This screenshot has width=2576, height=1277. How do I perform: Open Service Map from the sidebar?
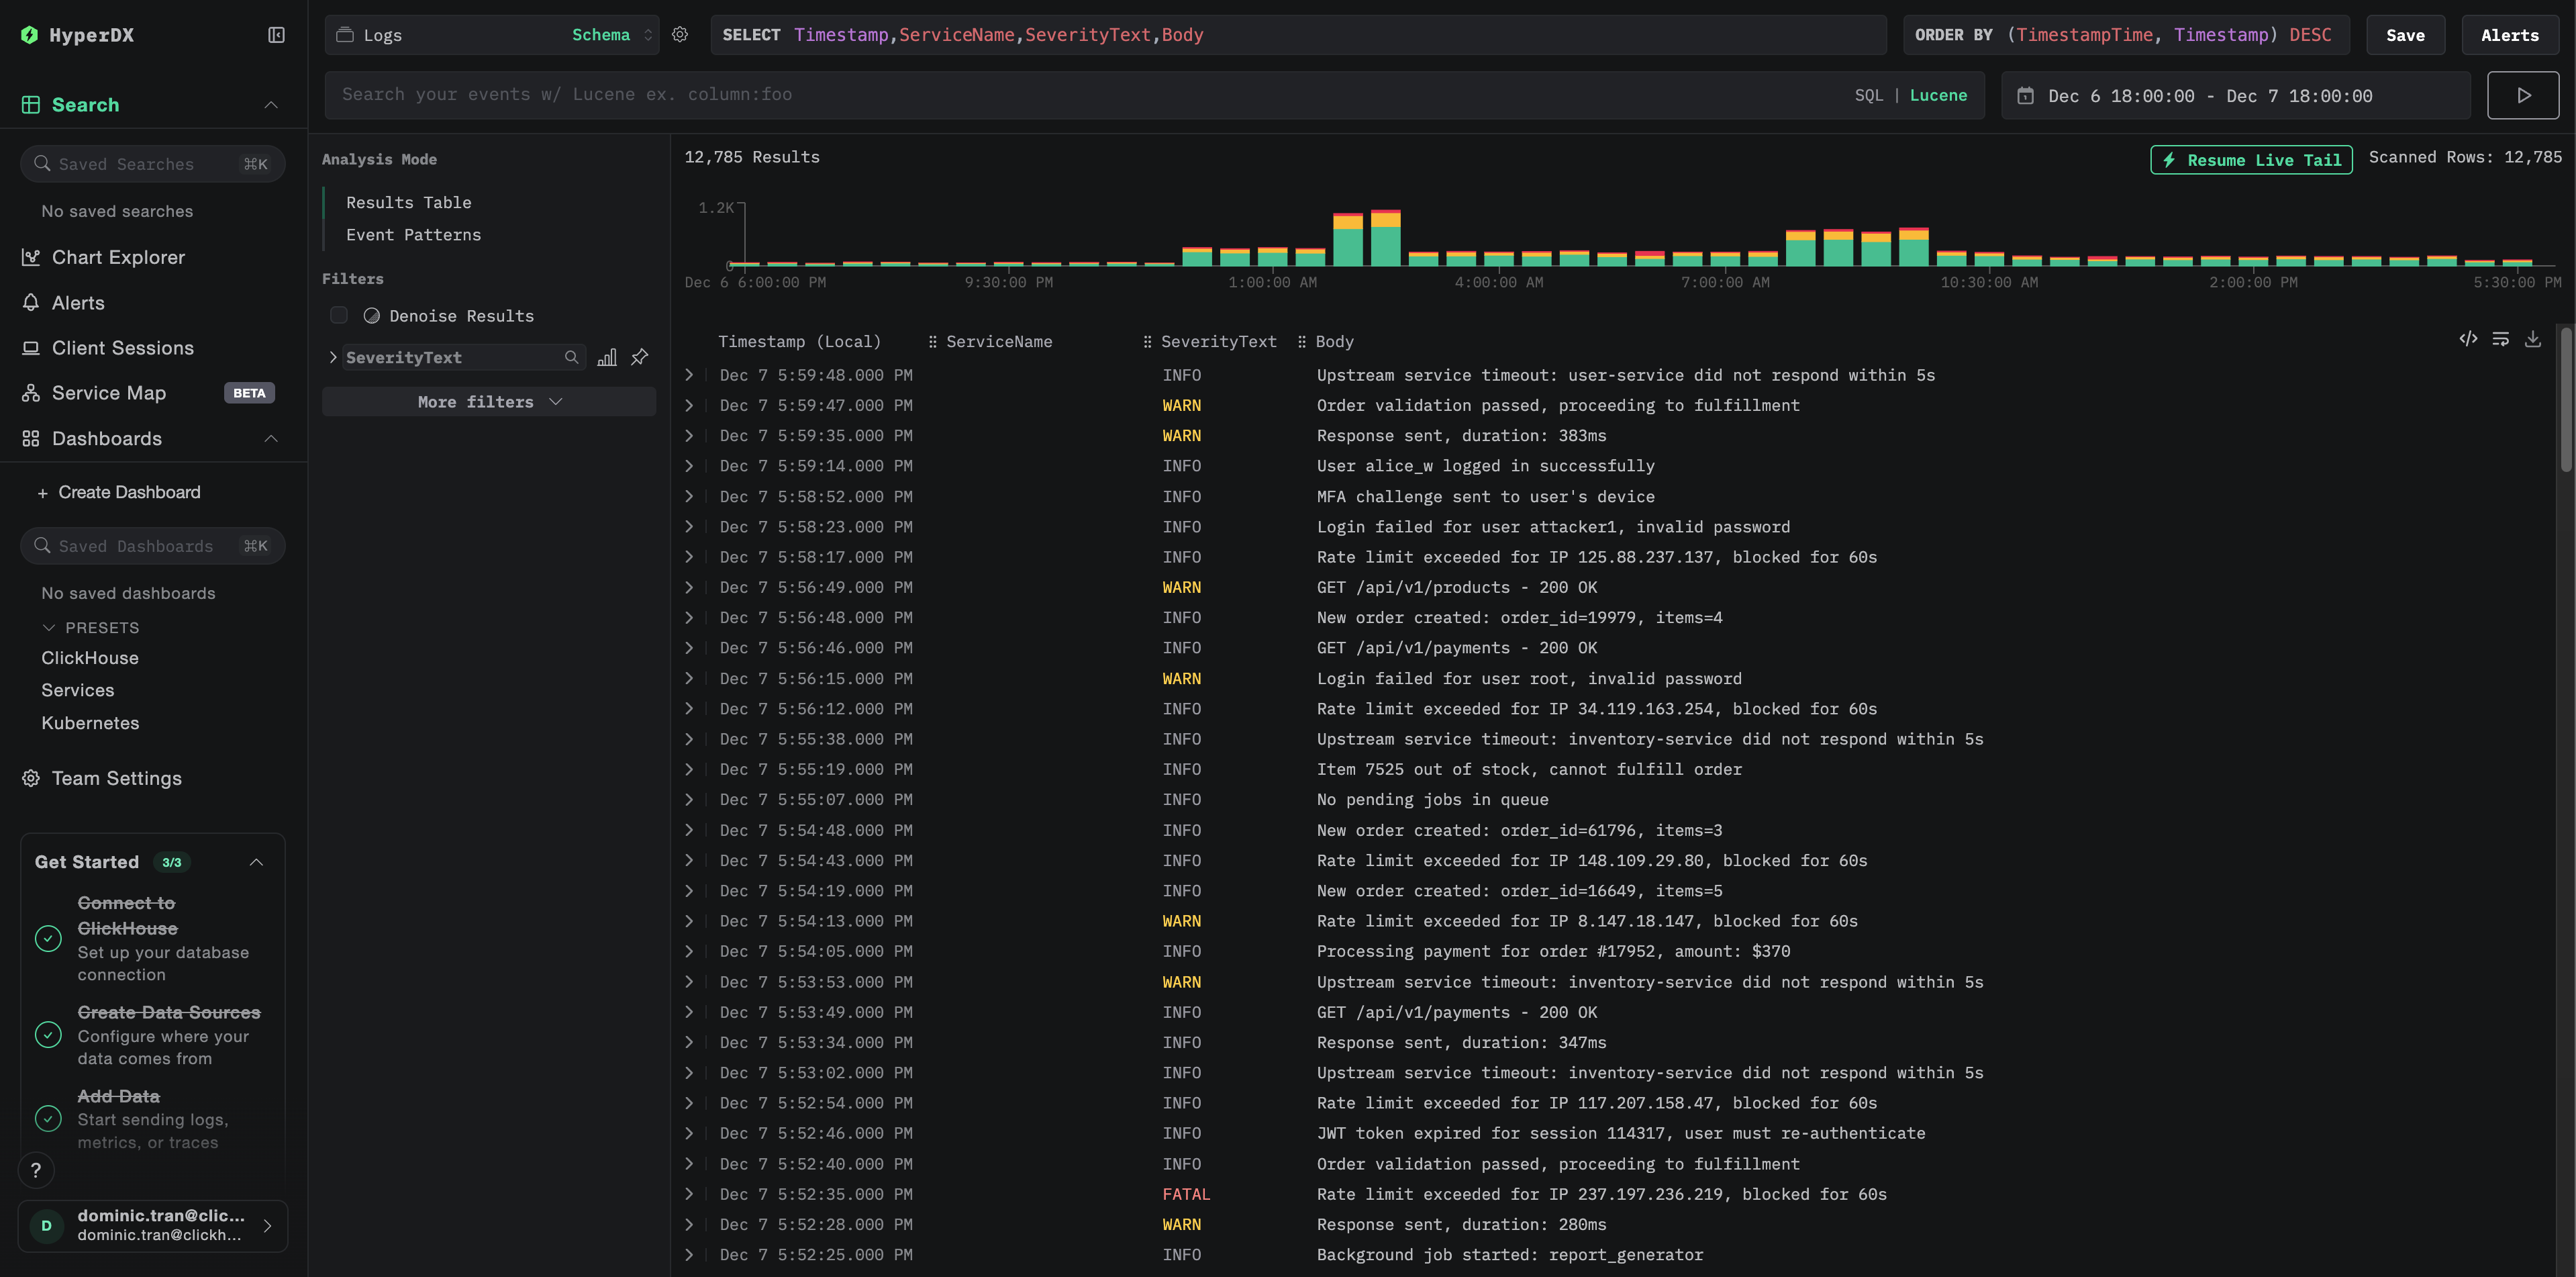pos(107,393)
